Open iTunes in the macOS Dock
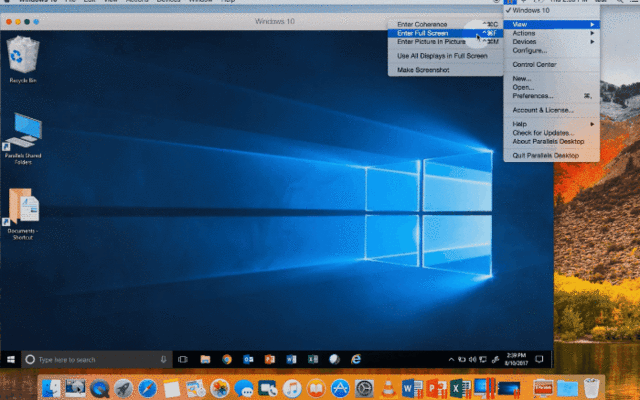 [292, 388]
